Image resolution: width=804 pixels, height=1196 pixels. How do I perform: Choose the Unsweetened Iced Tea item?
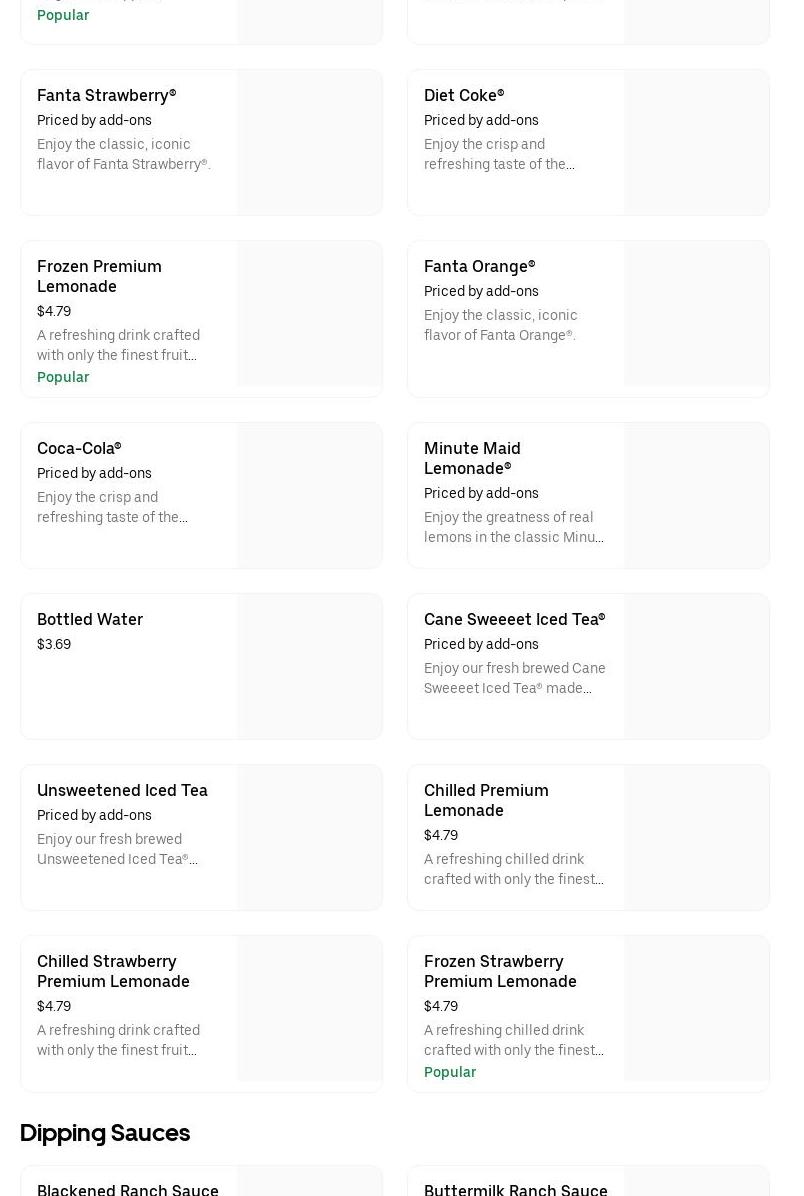[x=122, y=791]
